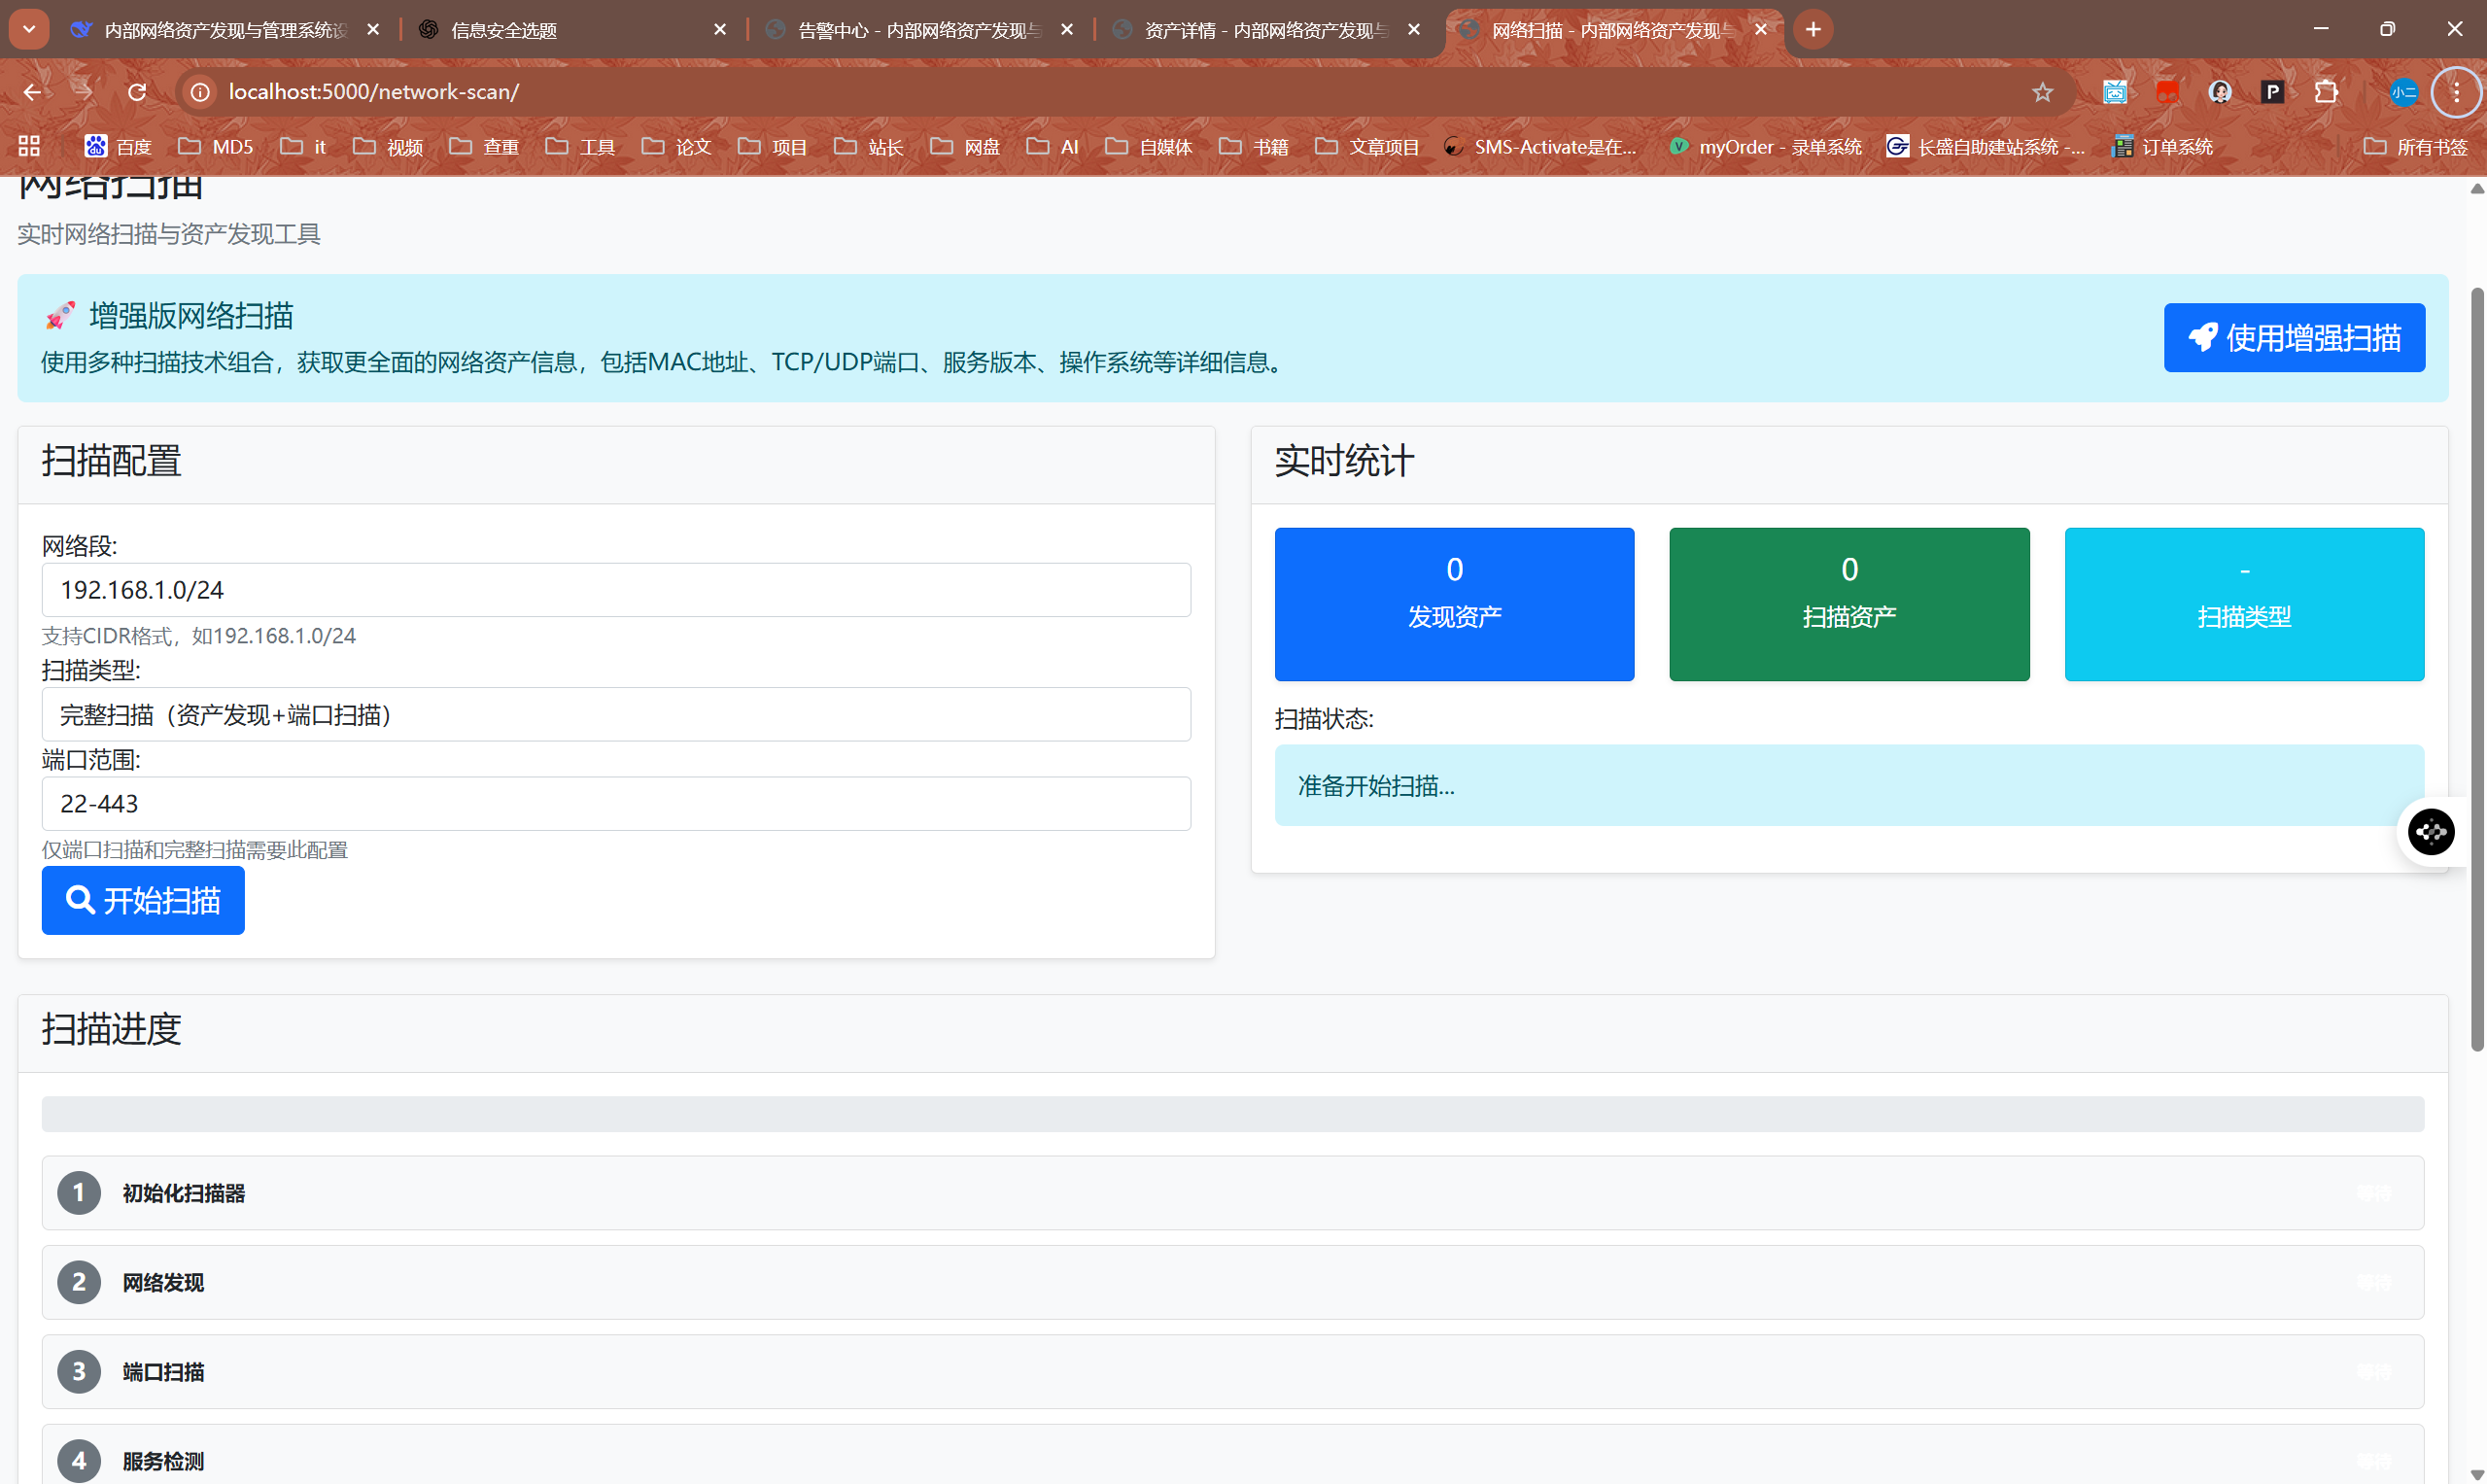
Task: Open the AI bookmark folder
Action: (1052, 146)
